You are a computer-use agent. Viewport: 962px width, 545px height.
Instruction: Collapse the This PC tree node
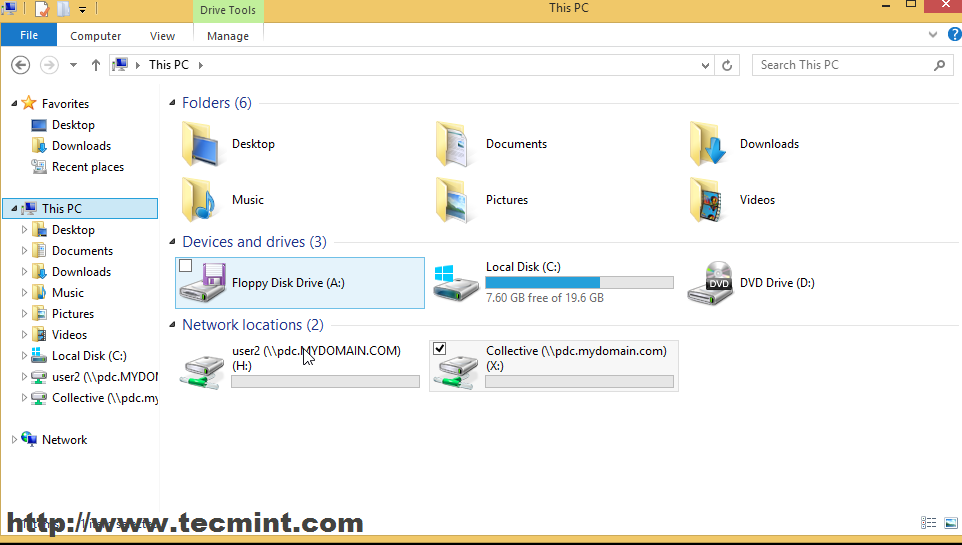click(14, 208)
